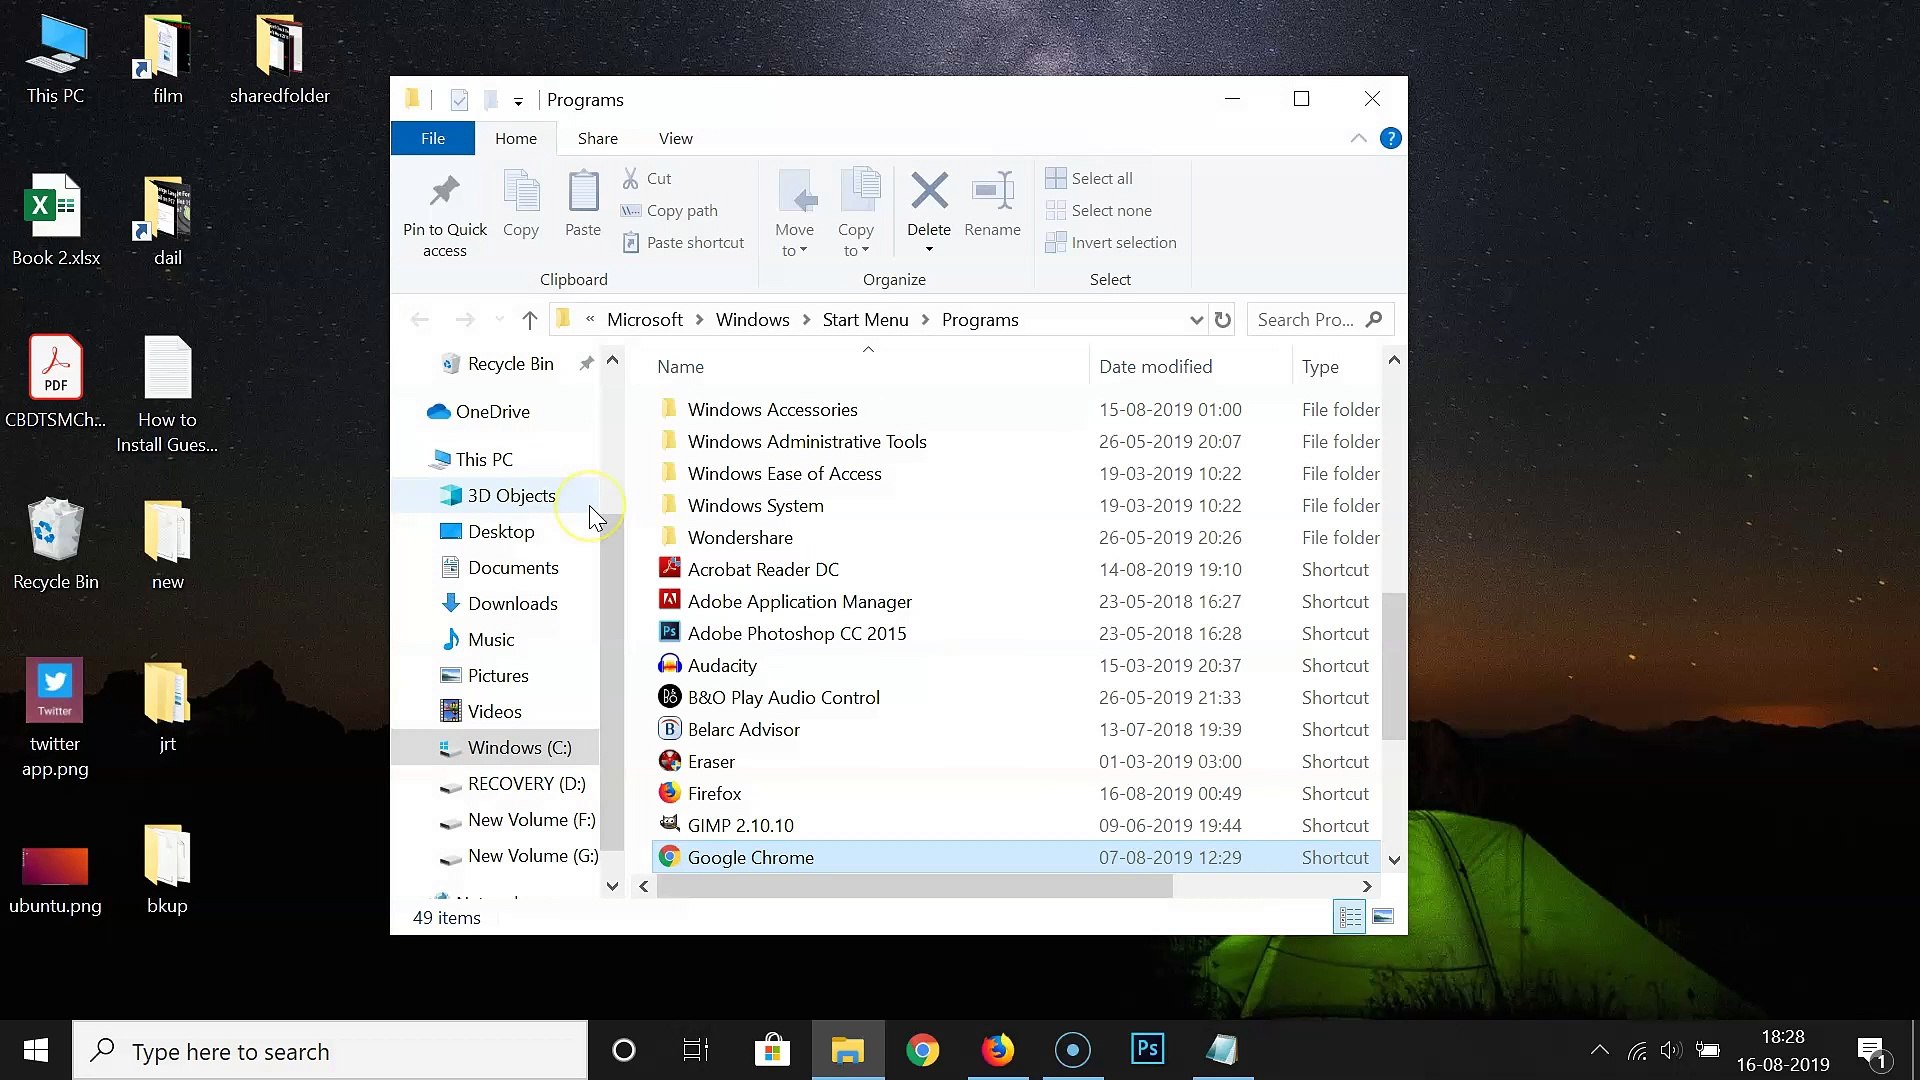This screenshot has height=1080, width=1920.
Task: Open the Windows Start button
Action: click(35, 1050)
